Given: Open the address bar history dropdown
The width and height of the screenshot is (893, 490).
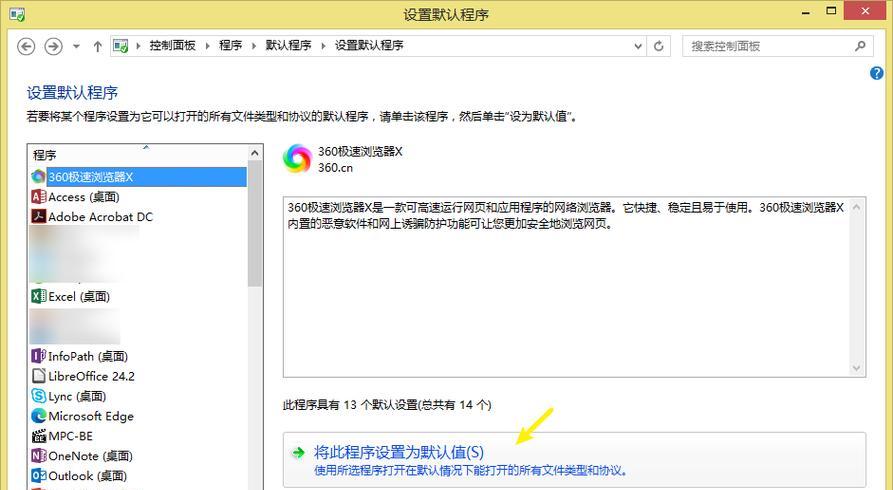Looking at the screenshot, I should (x=638, y=46).
